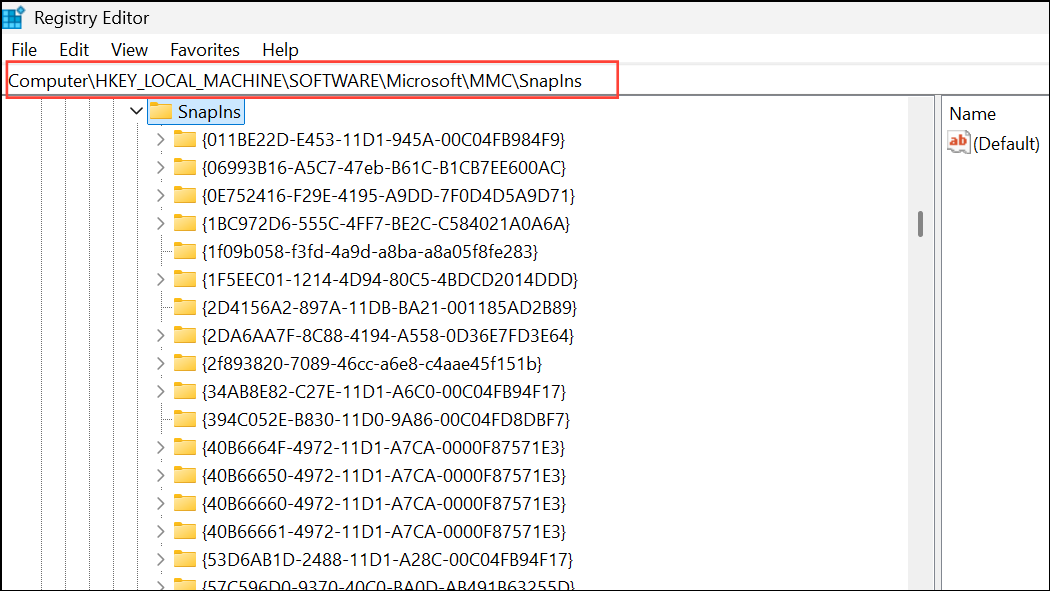Click folder icon of {394C052E-B830-11D0-9A86-00C04FD8DBF7}

coord(185,419)
